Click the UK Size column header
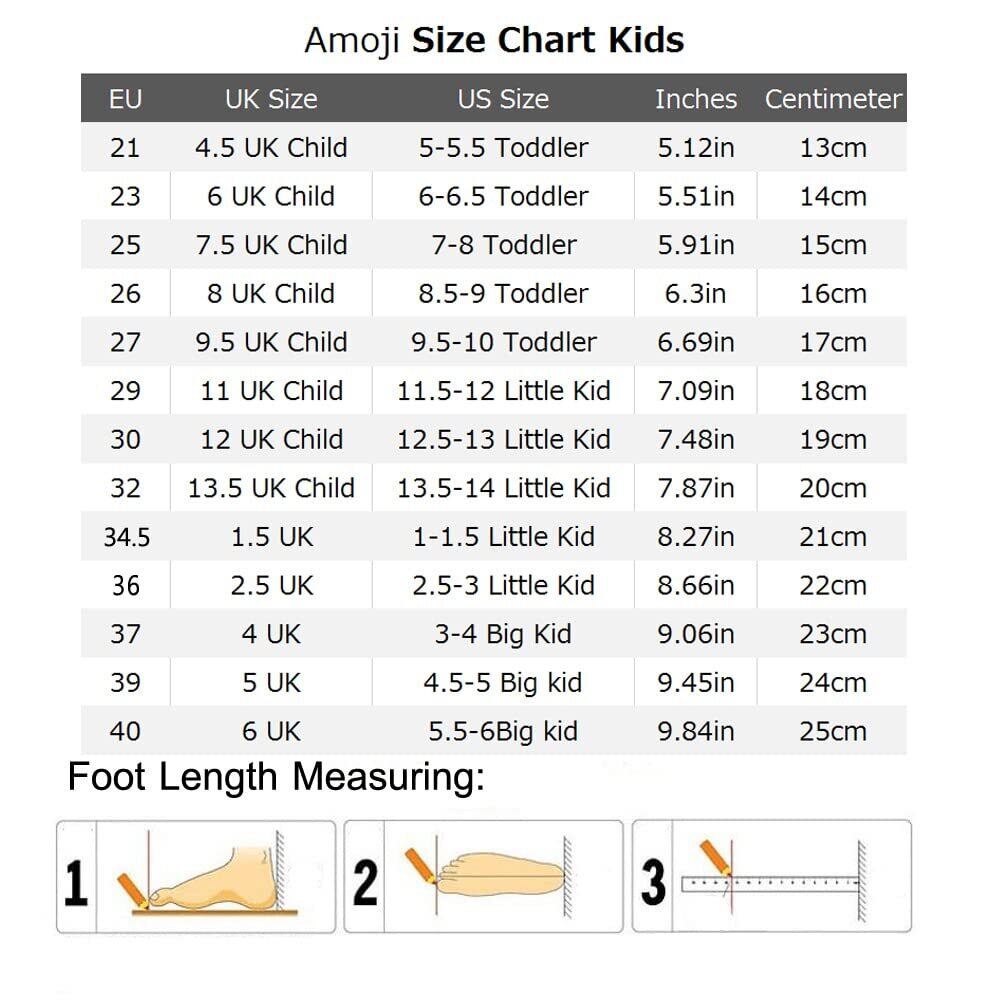Viewport: 1000px width, 1000px height. 271,99
